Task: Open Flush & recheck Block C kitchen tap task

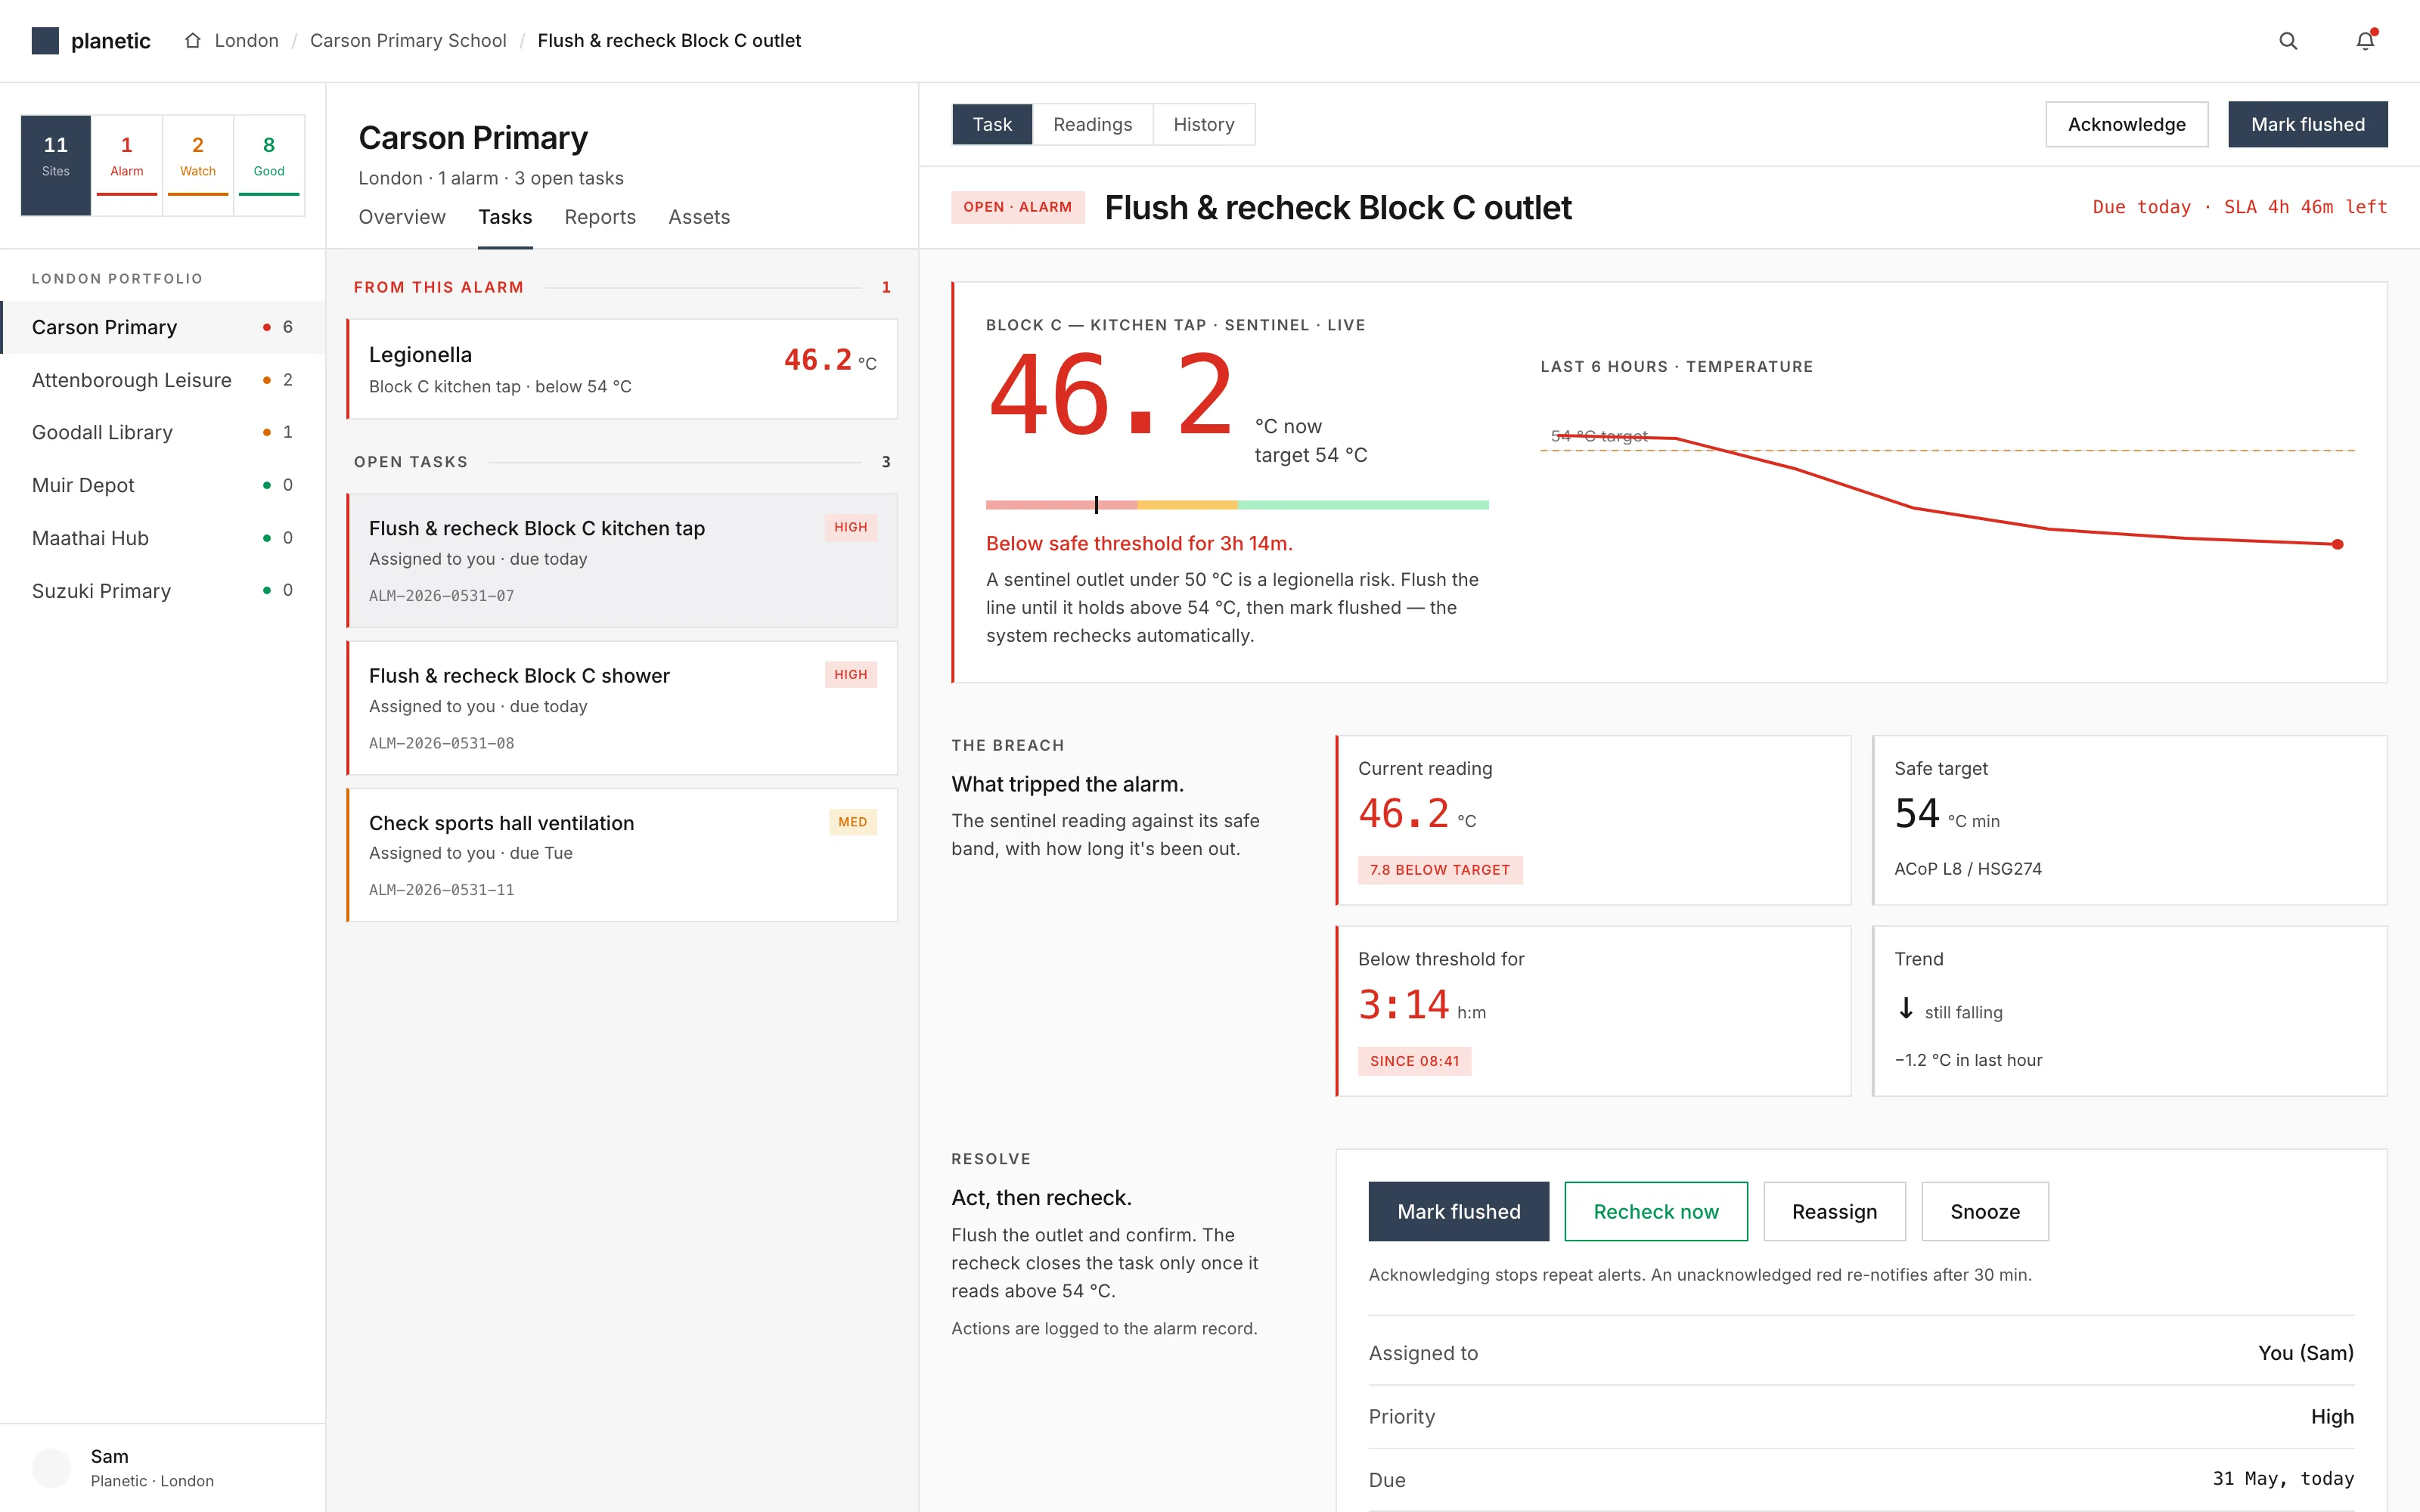Action: pyautogui.click(x=622, y=560)
